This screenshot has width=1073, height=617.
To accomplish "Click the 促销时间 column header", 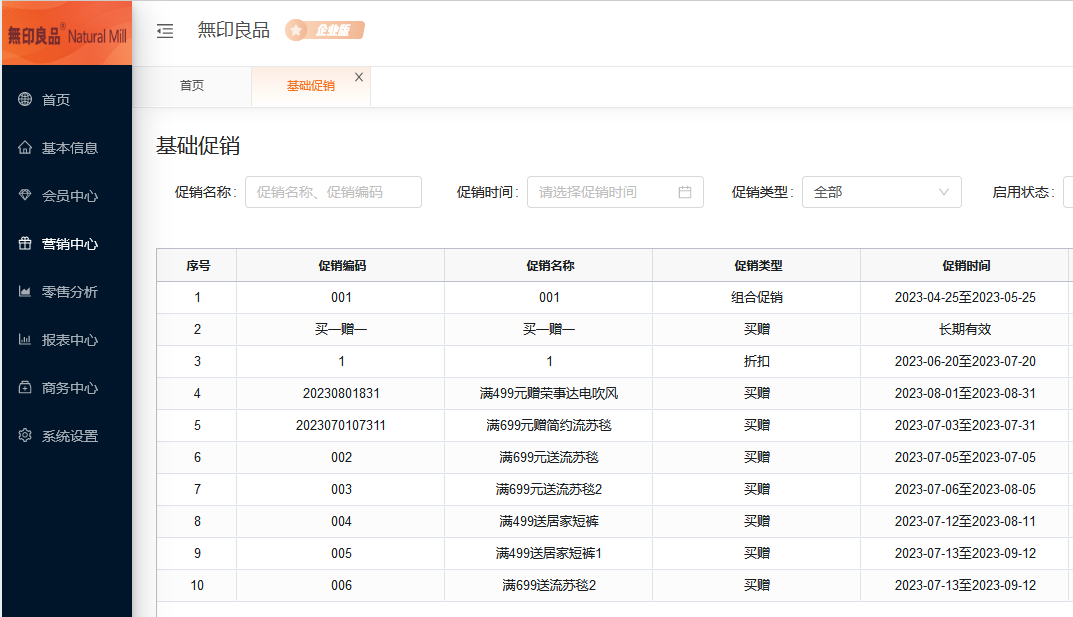I will point(965,266).
